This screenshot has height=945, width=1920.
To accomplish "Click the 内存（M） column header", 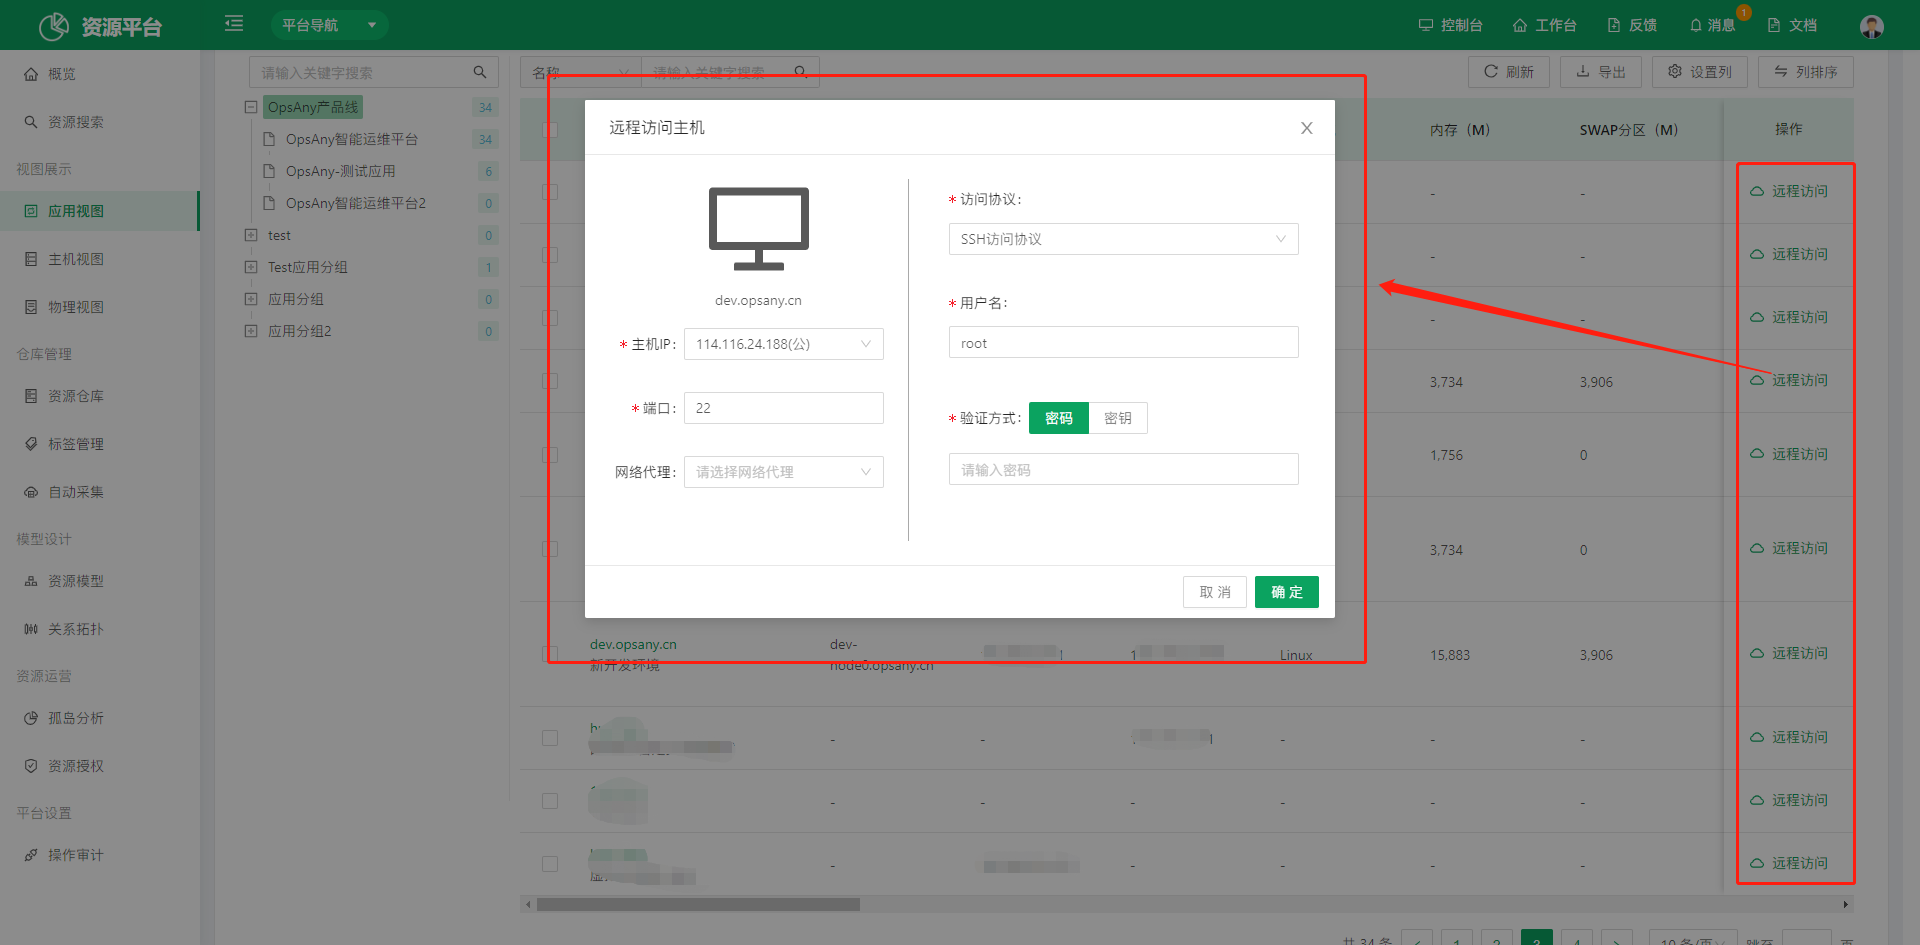I will [1460, 130].
